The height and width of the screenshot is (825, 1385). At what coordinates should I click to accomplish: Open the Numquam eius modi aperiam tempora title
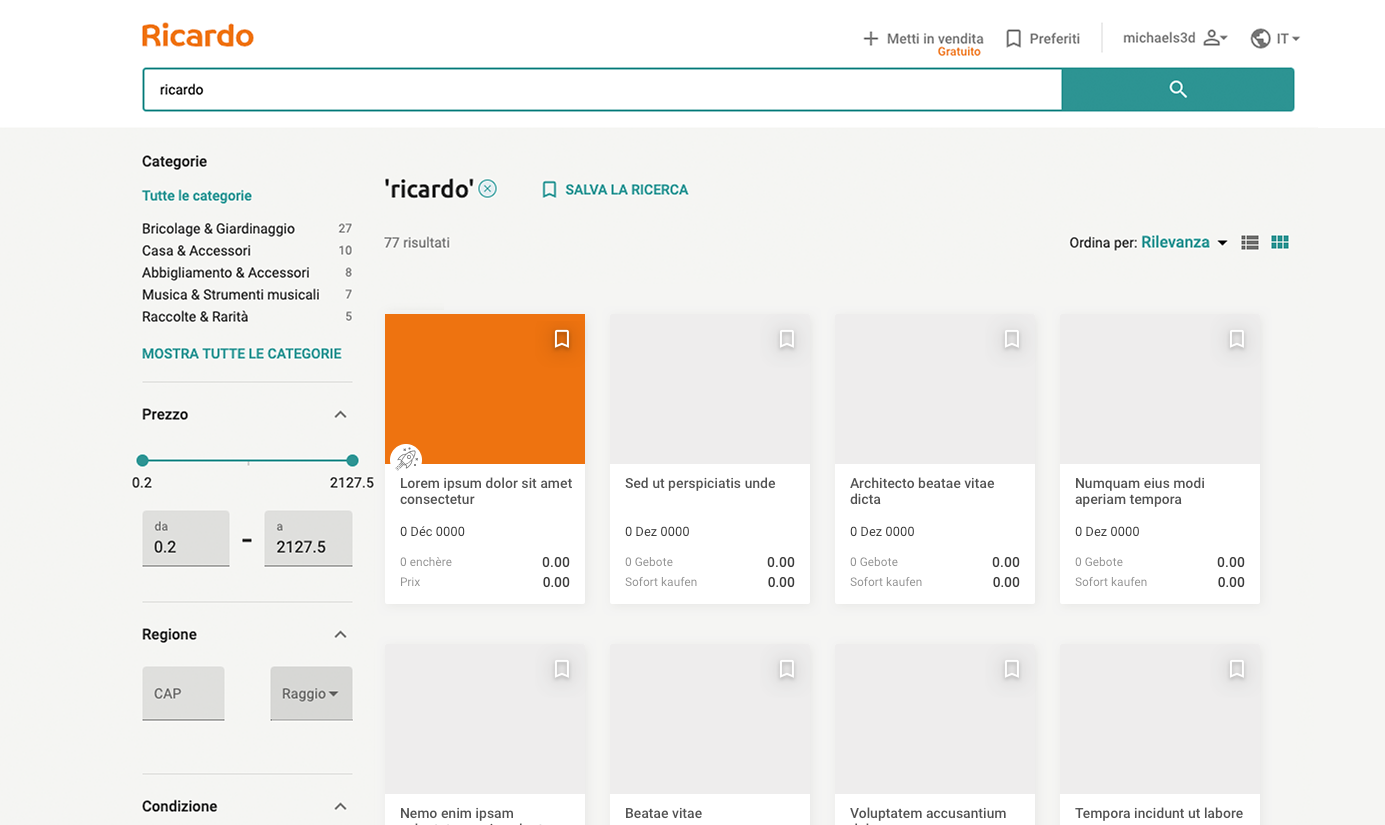click(x=1140, y=491)
